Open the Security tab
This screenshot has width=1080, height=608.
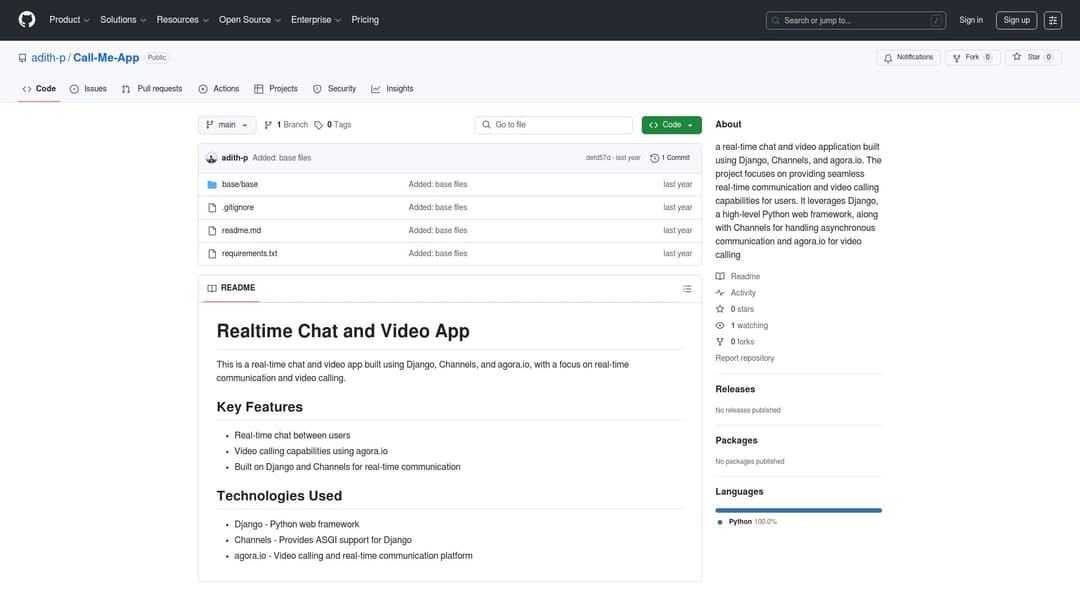click(335, 89)
